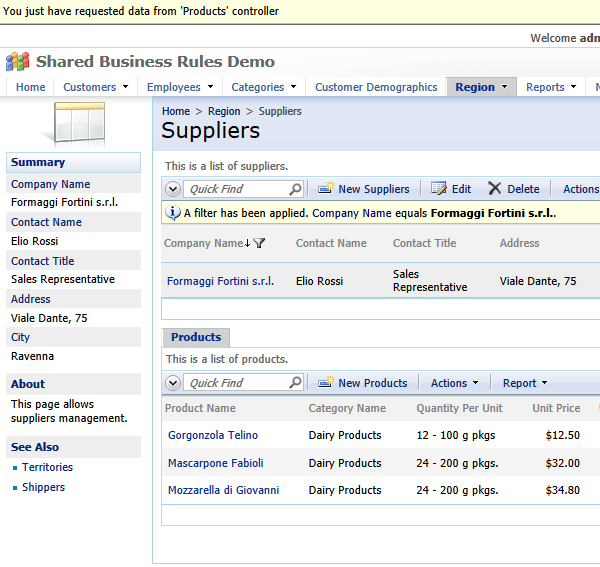Click the $34.80 unit price cell

(562, 490)
